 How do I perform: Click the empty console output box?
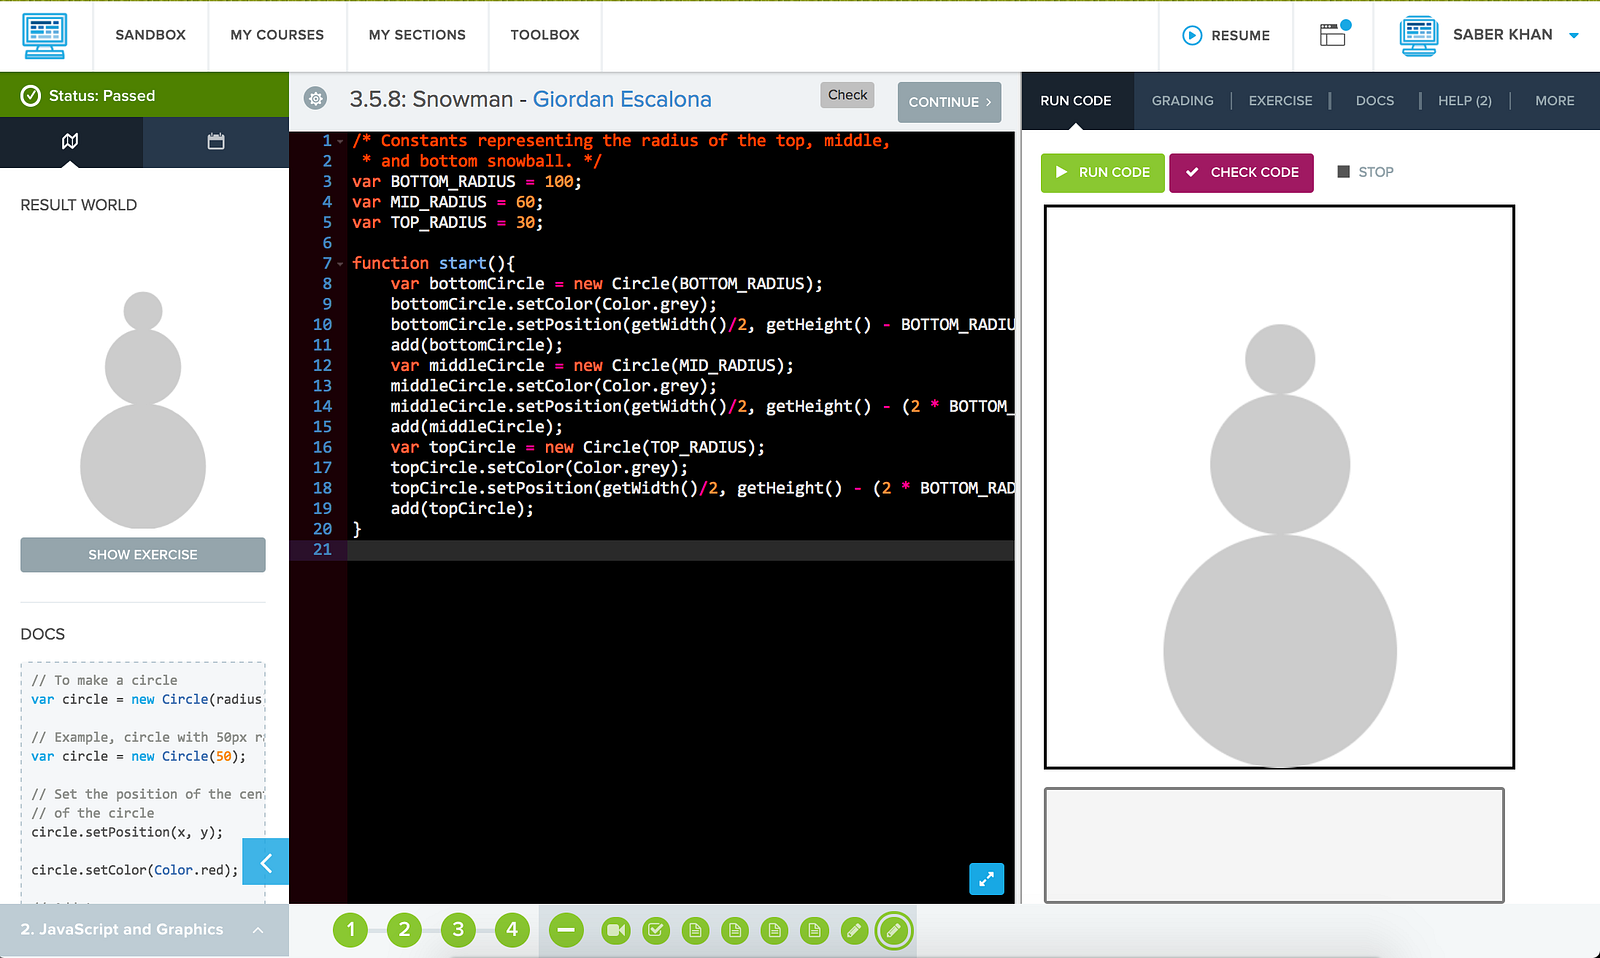(1274, 845)
